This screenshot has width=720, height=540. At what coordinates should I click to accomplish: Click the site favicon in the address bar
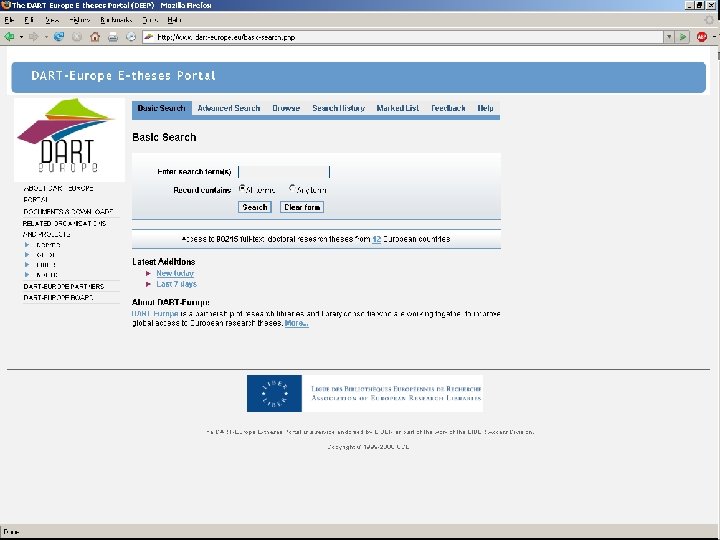point(149,37)
